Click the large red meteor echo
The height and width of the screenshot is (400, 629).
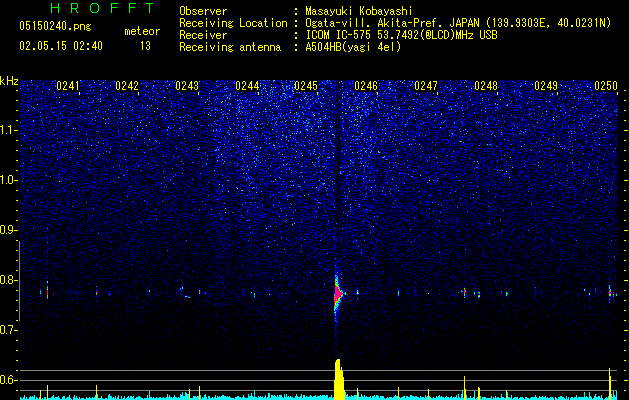[x=338, y=295]
